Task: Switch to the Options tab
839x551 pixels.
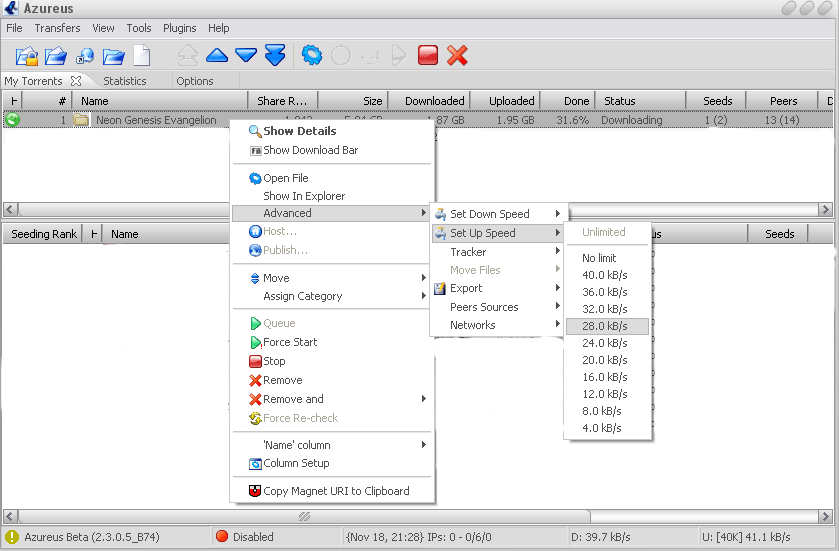Action: (x=195, y=81)
